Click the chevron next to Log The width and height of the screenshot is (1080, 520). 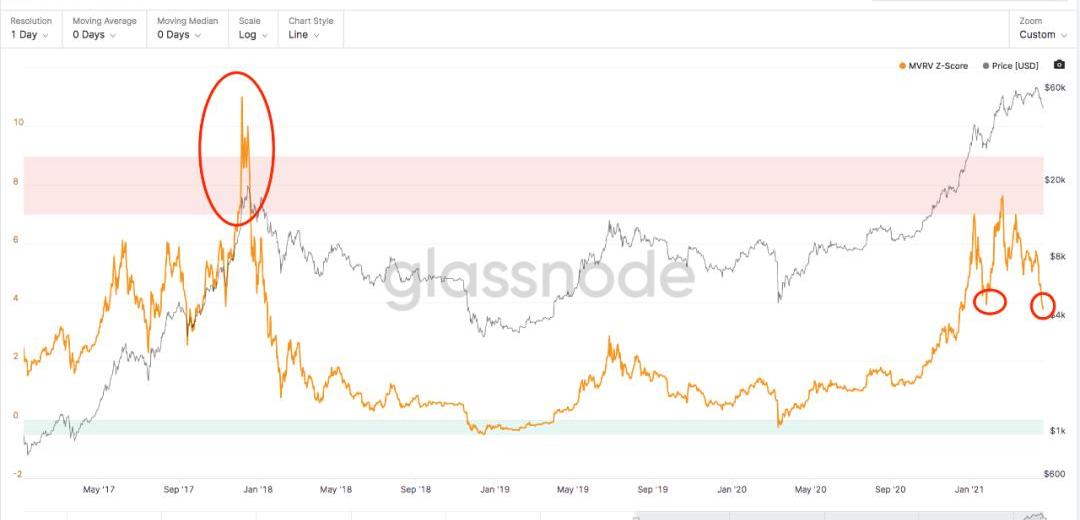coord(265,35)
